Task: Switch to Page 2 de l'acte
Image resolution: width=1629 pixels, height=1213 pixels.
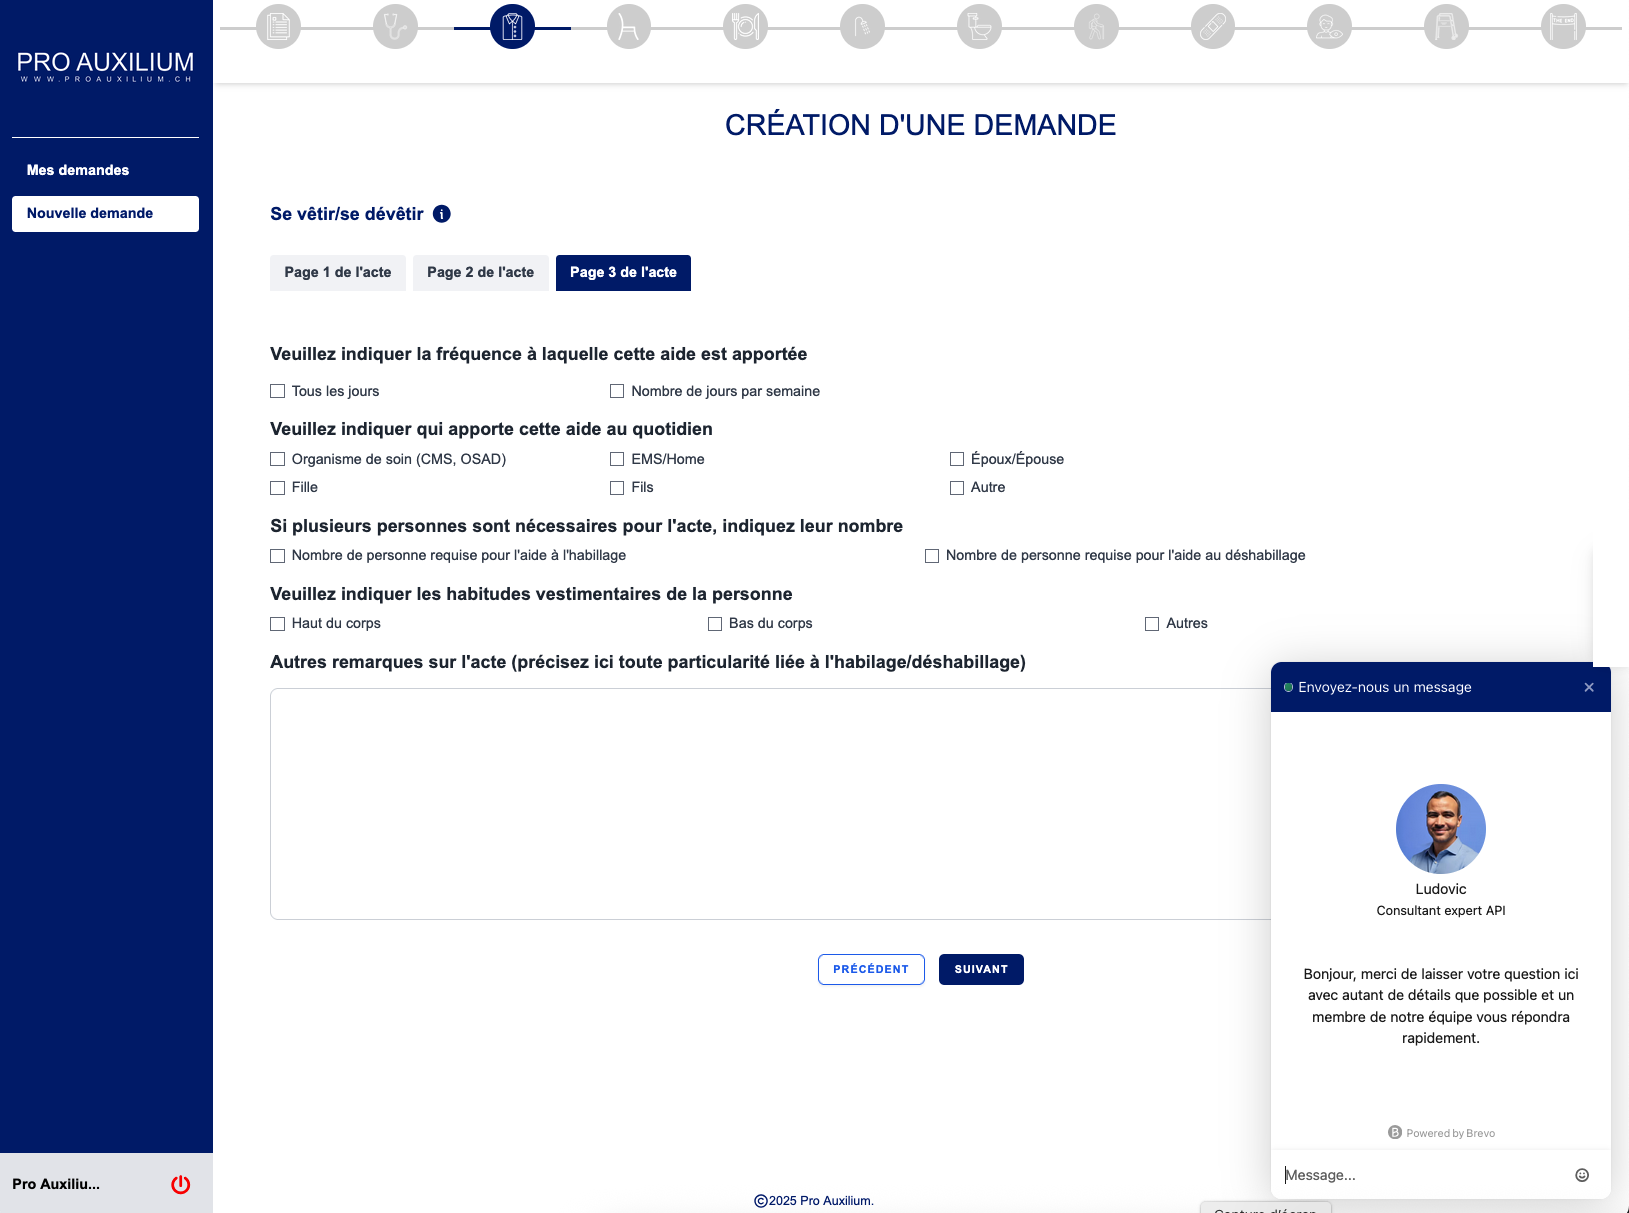Action: point(480,272)
